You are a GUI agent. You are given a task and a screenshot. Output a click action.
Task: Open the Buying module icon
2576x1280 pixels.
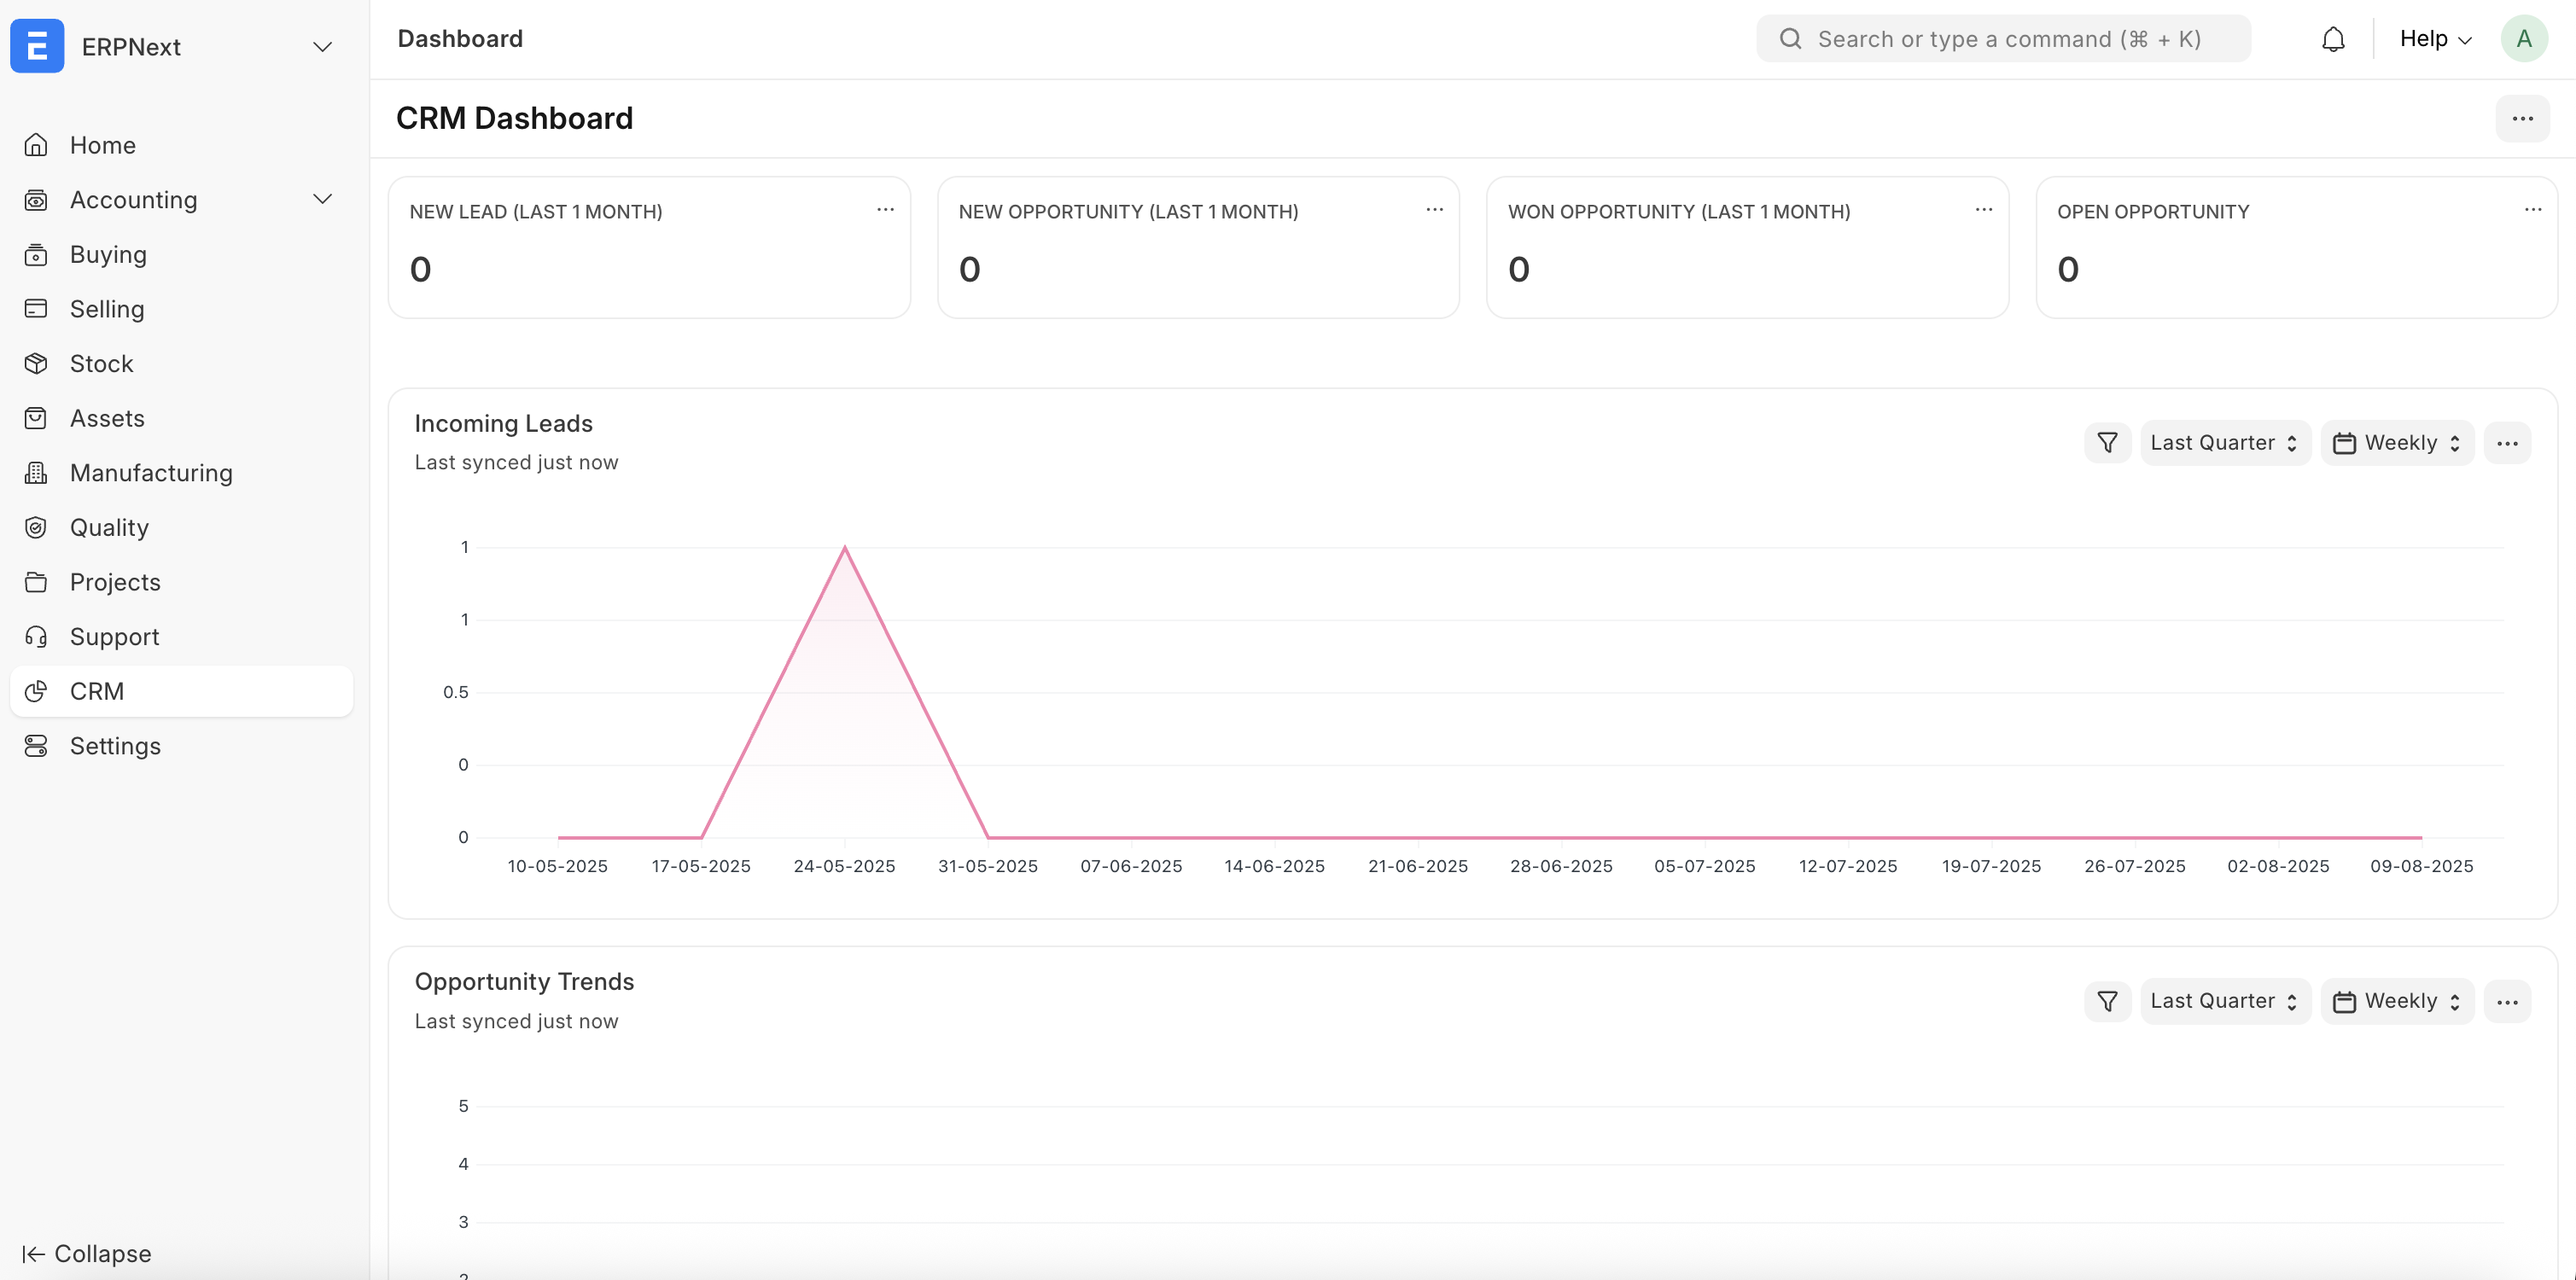click(x=36, y=254)
